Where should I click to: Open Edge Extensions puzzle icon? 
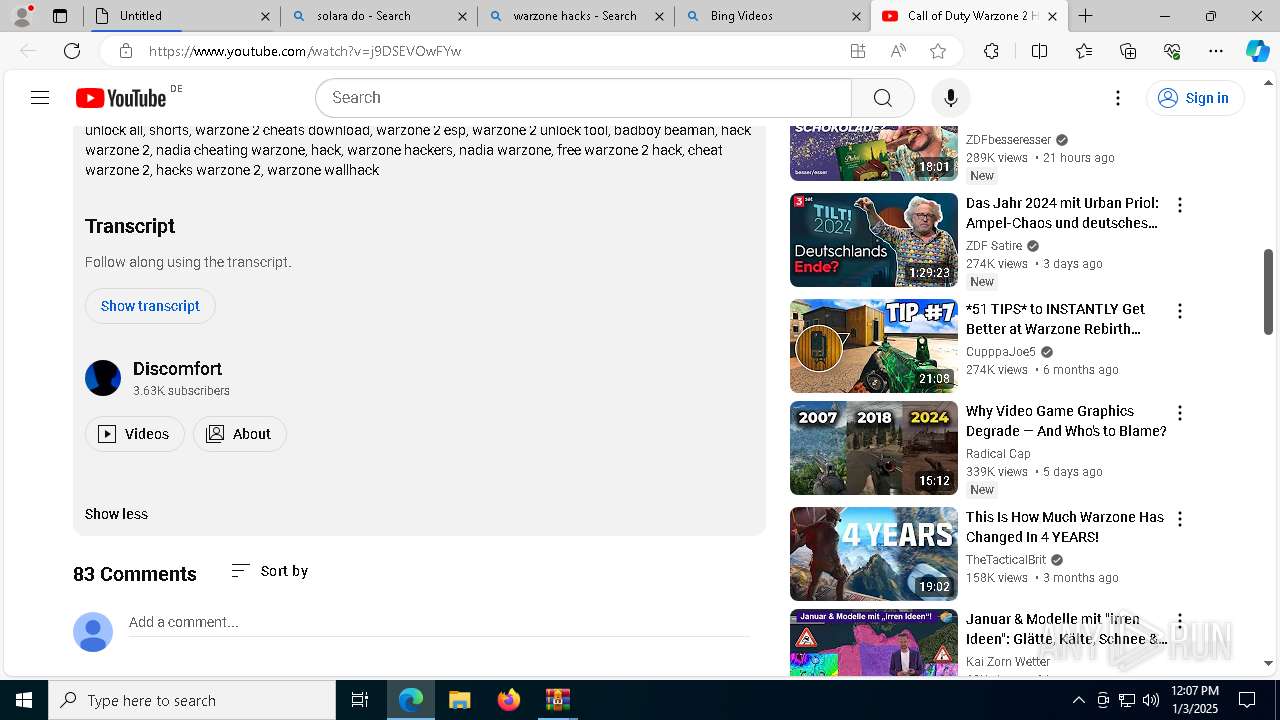coord(991,51)
